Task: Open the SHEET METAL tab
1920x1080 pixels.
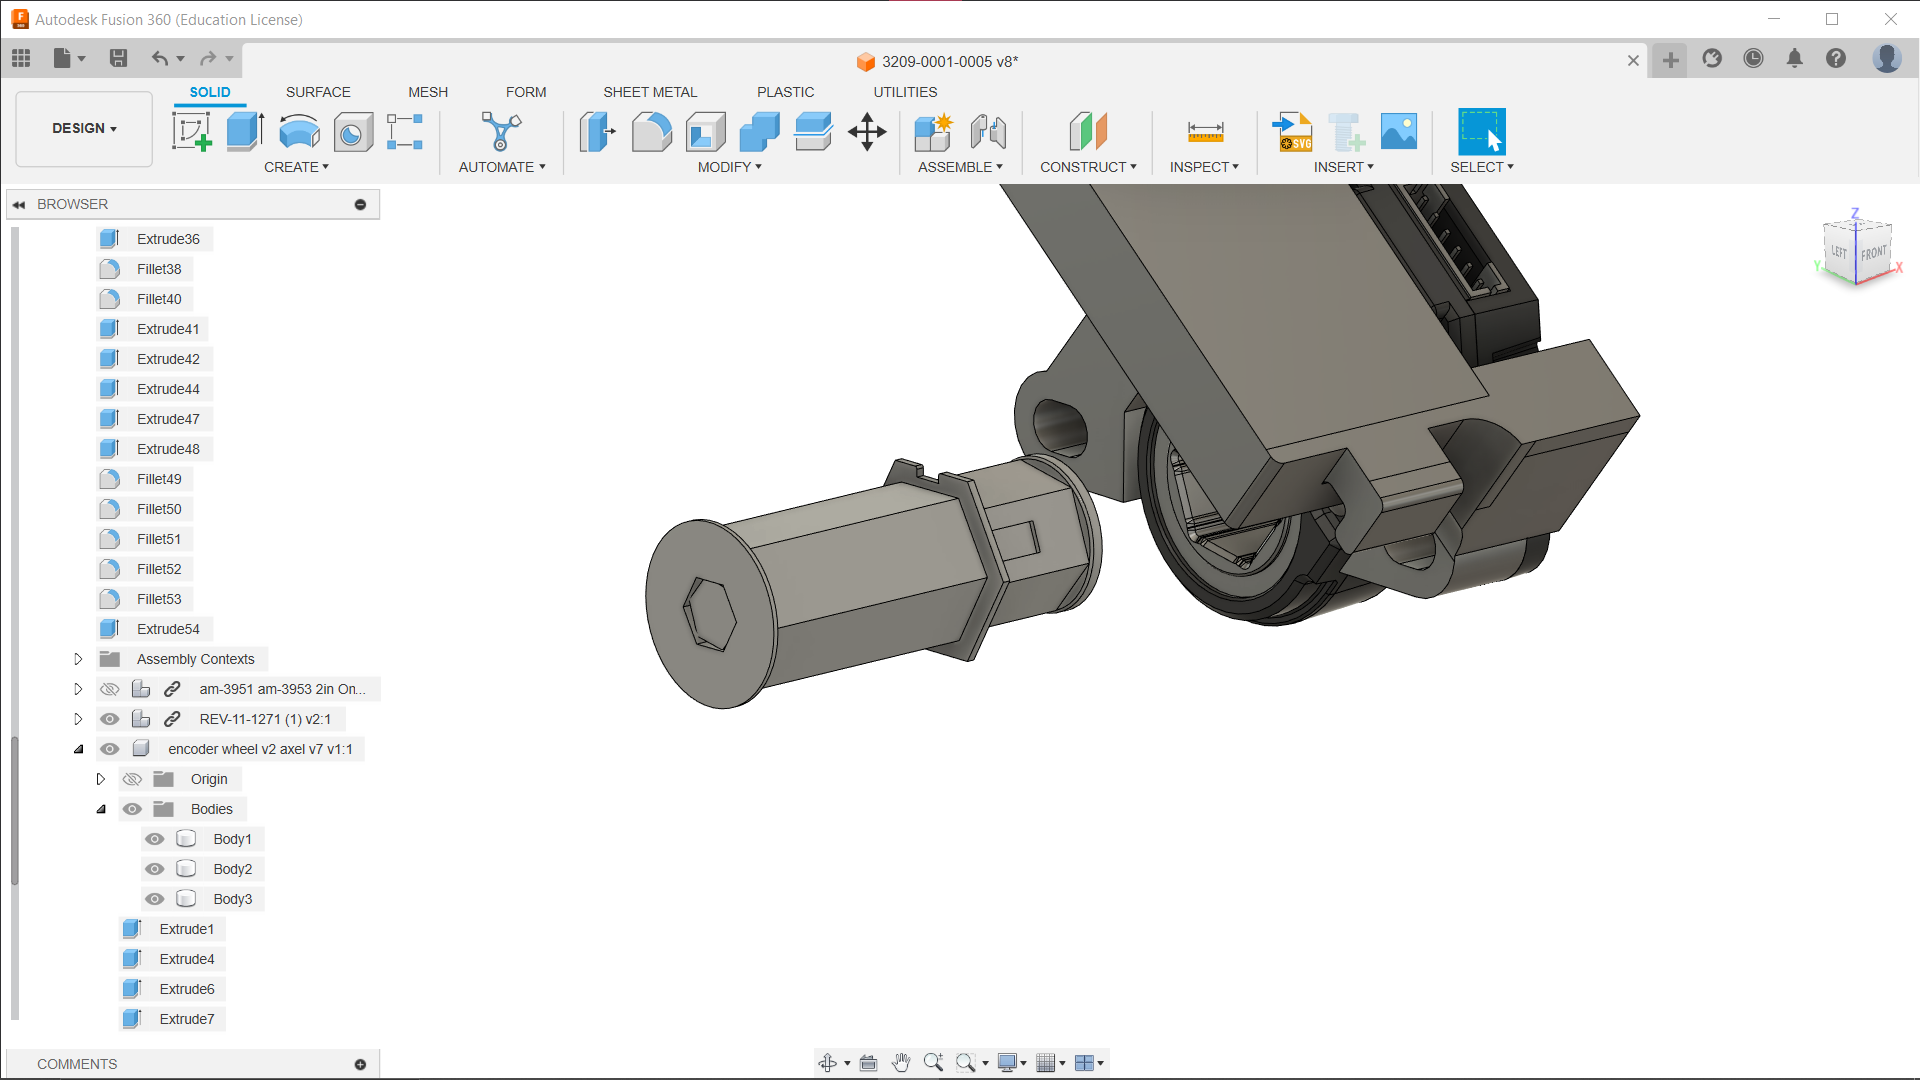Action: pos(650,92)
